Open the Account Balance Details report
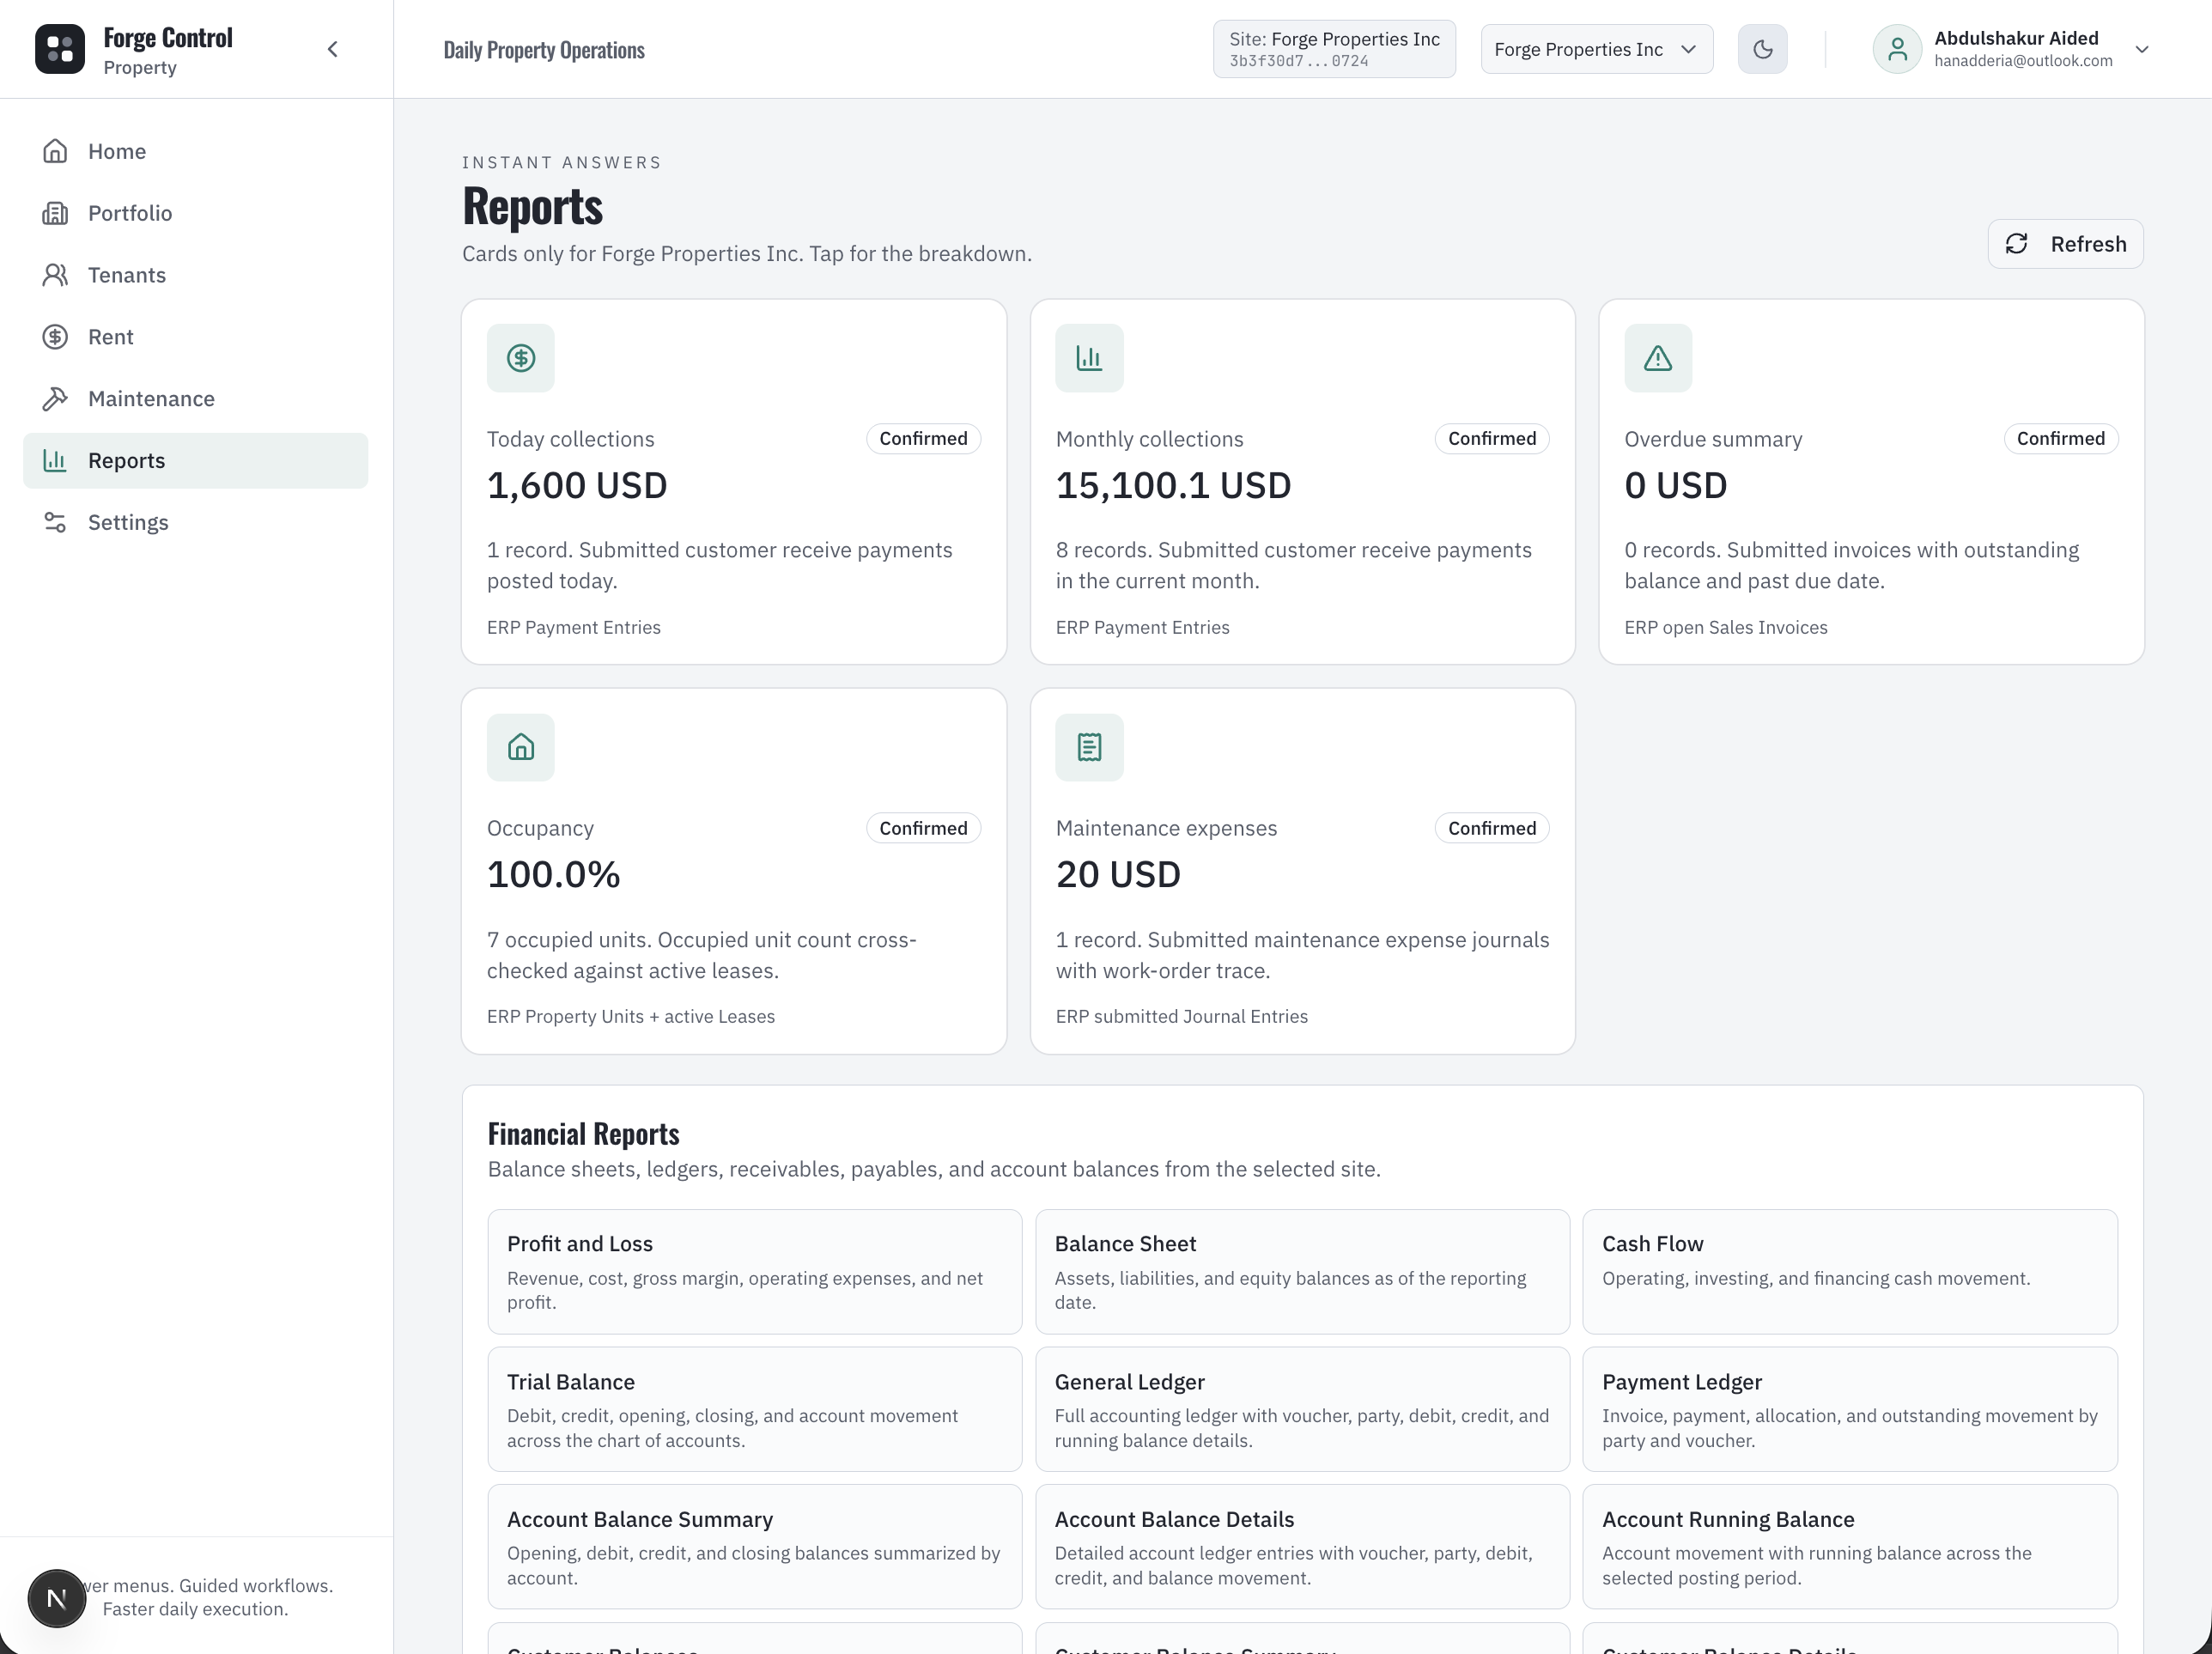The width and height of the screenshot is (2212, 1654). tap(1302, 1547)
